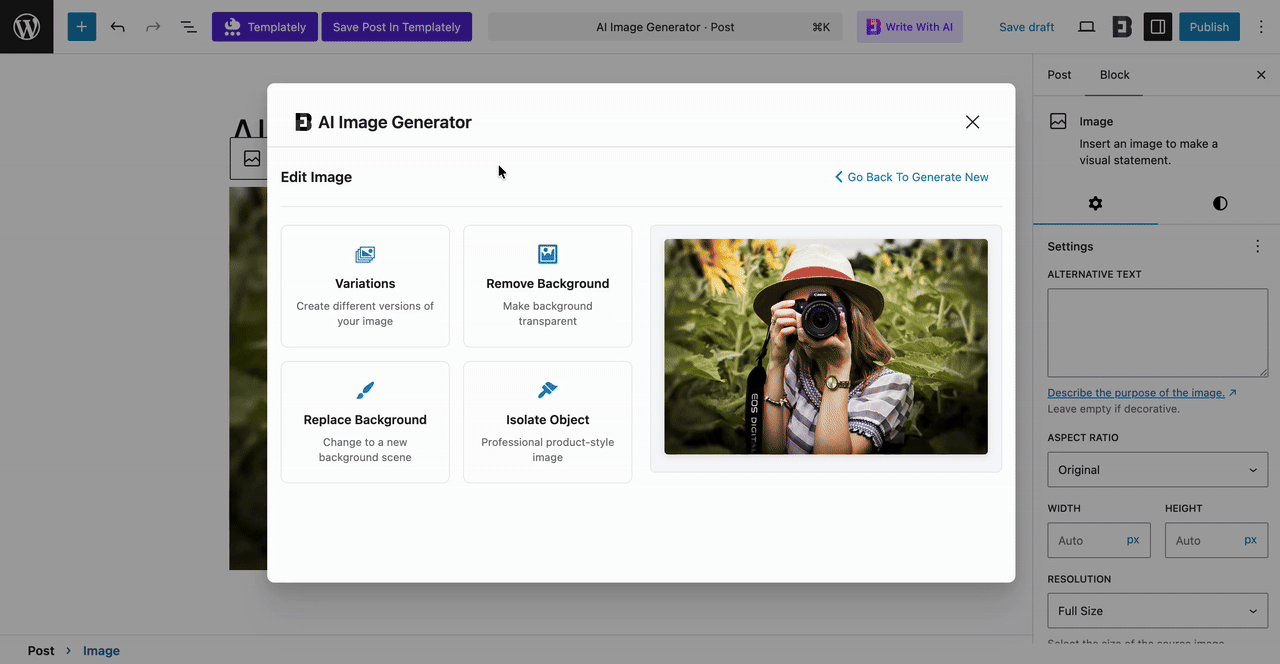
Task: Switch to the Post tab
Action: tap(1059, 75)
